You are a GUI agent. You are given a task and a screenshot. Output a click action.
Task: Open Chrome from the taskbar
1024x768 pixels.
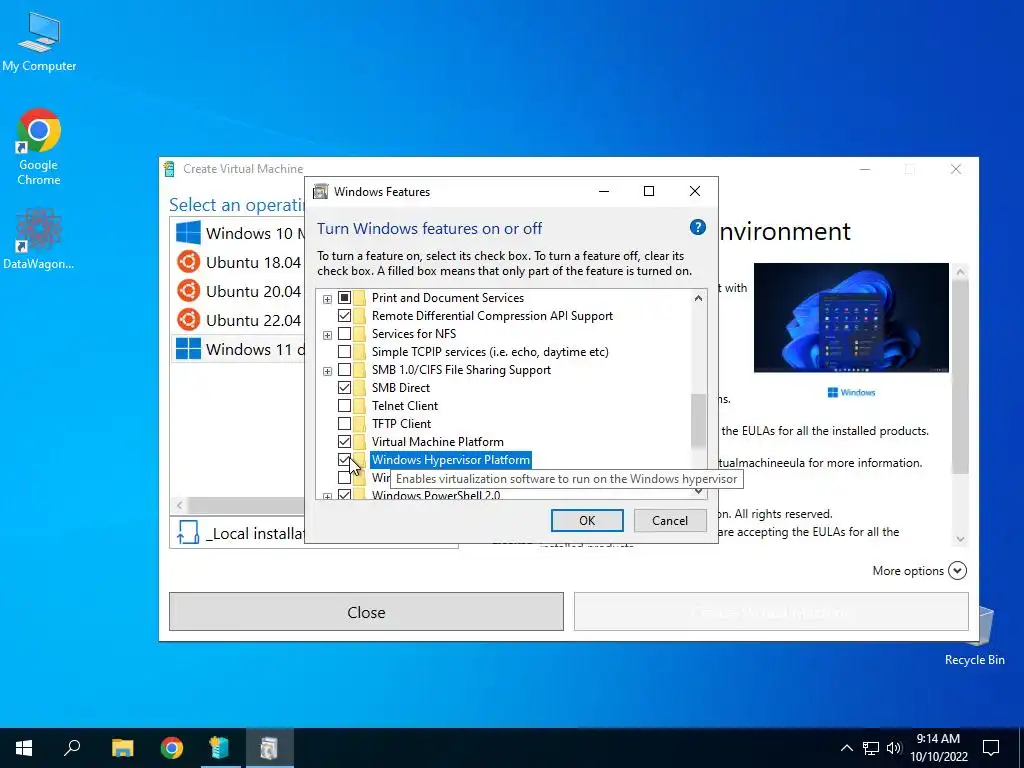click(x=172, y=748)
